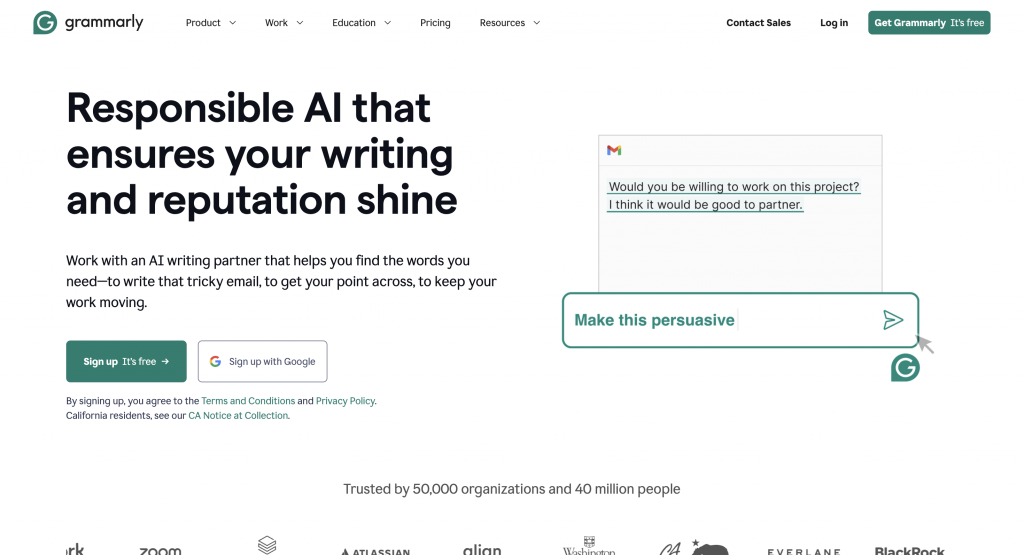Expand the Education navigation menu
The image size is (1024, 555).
(361, 23)
